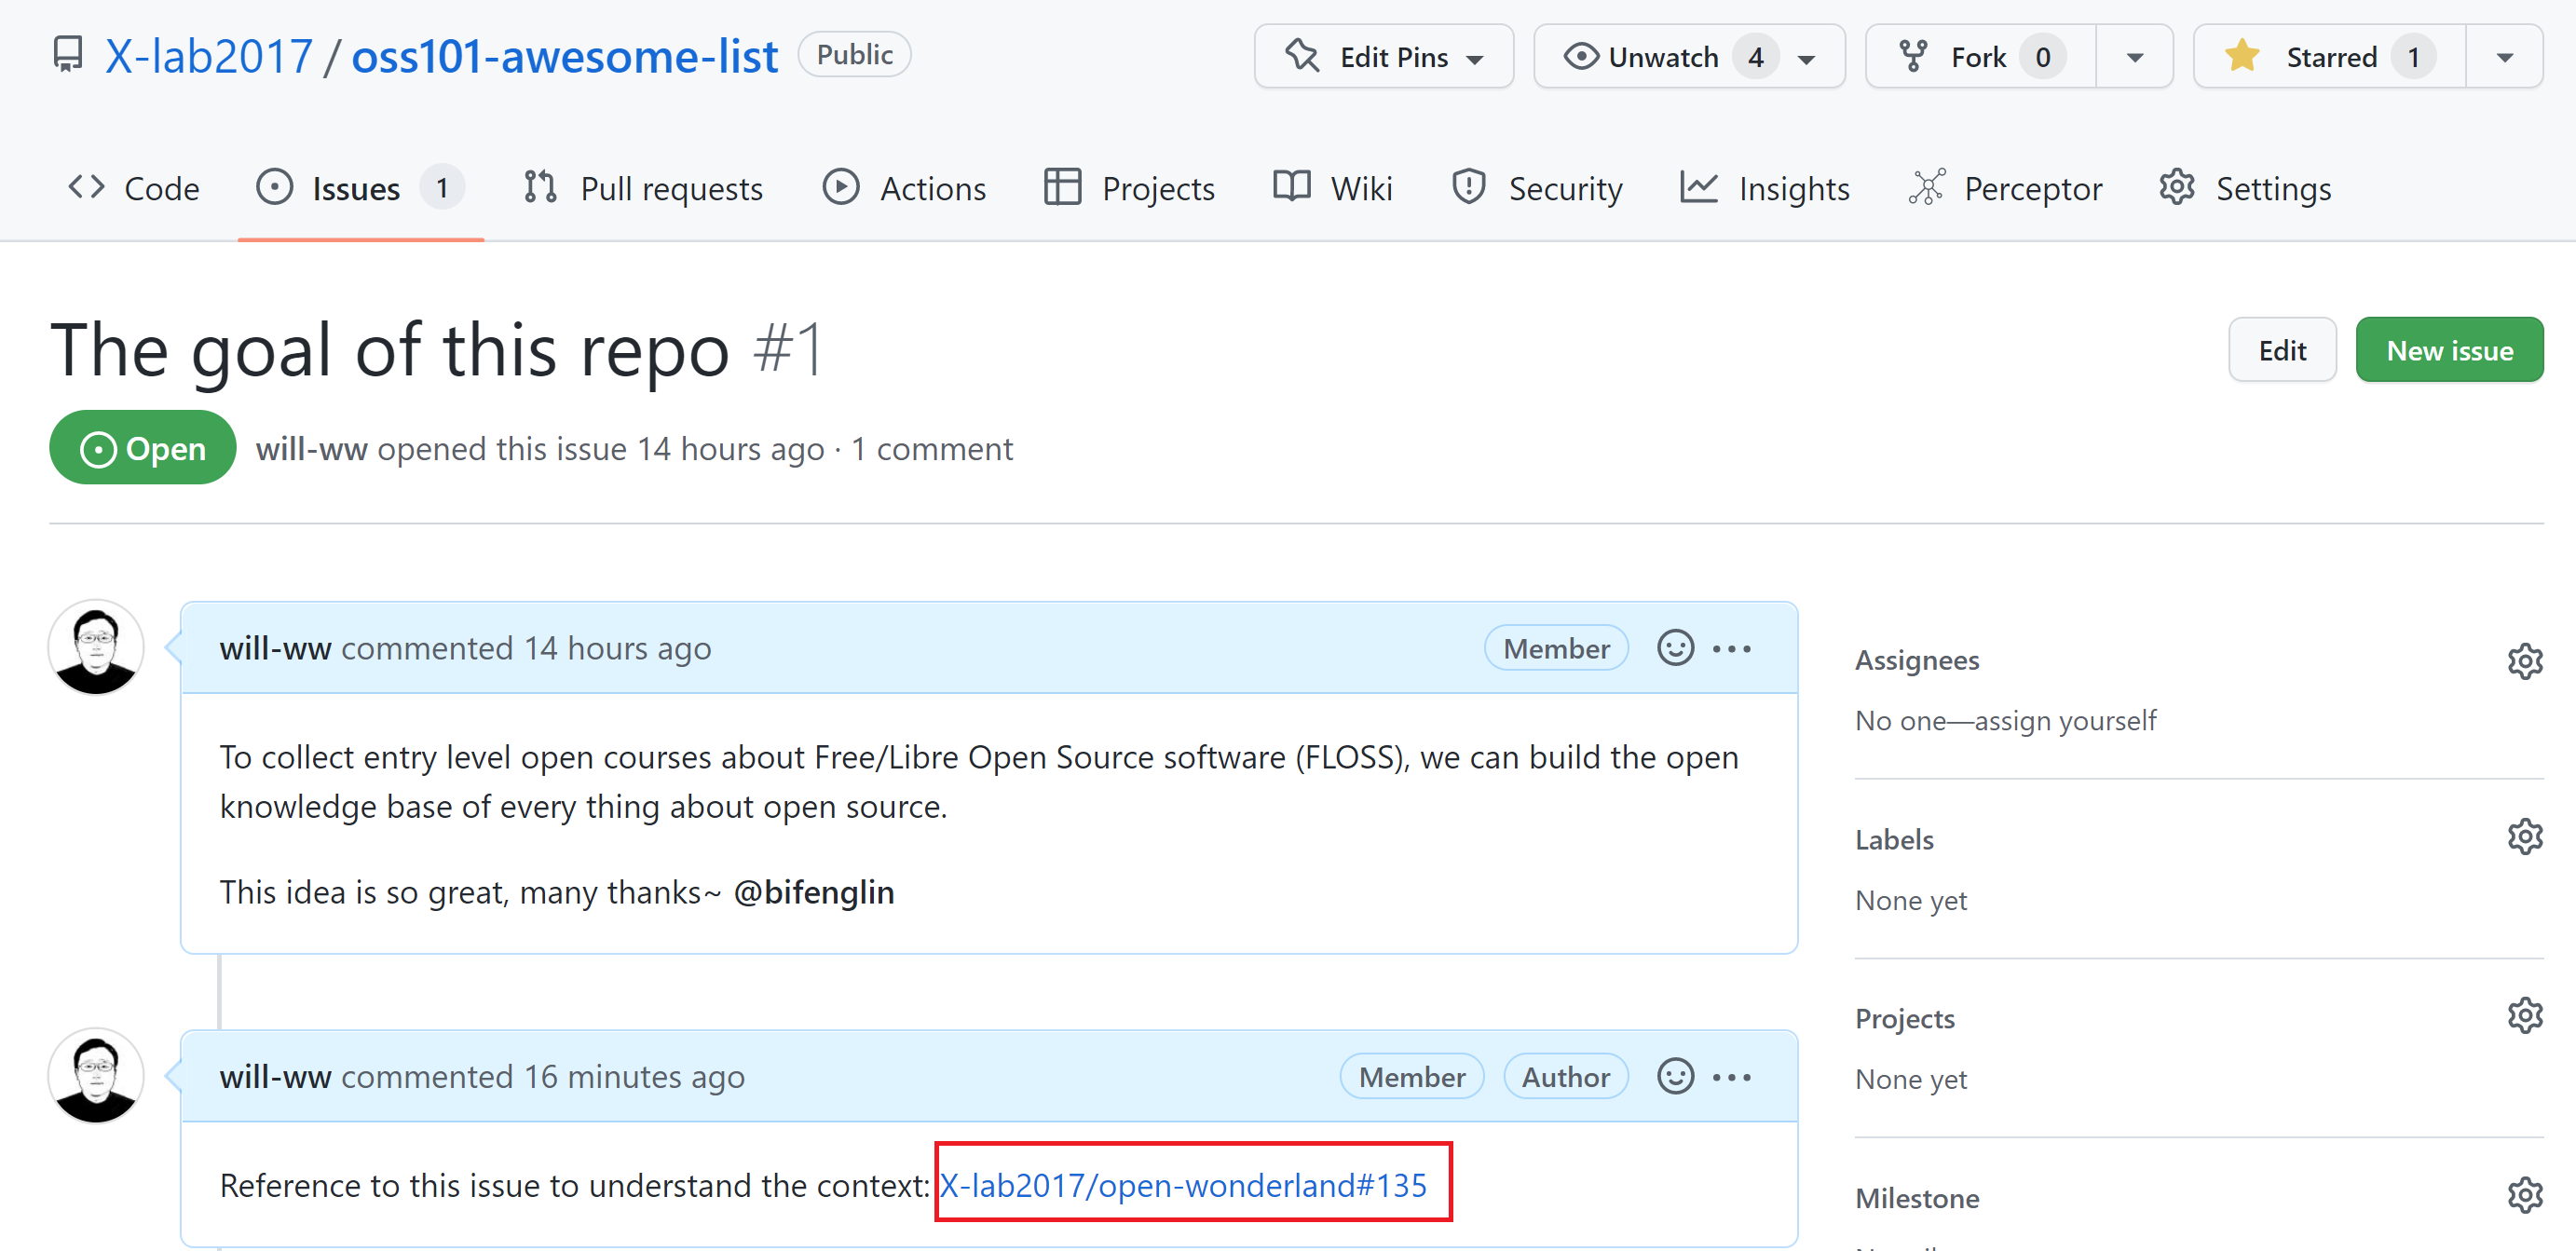Click Edit button for issue title
Viewport: 2576px width, 1251px height.
click(x=2281, y=350)
